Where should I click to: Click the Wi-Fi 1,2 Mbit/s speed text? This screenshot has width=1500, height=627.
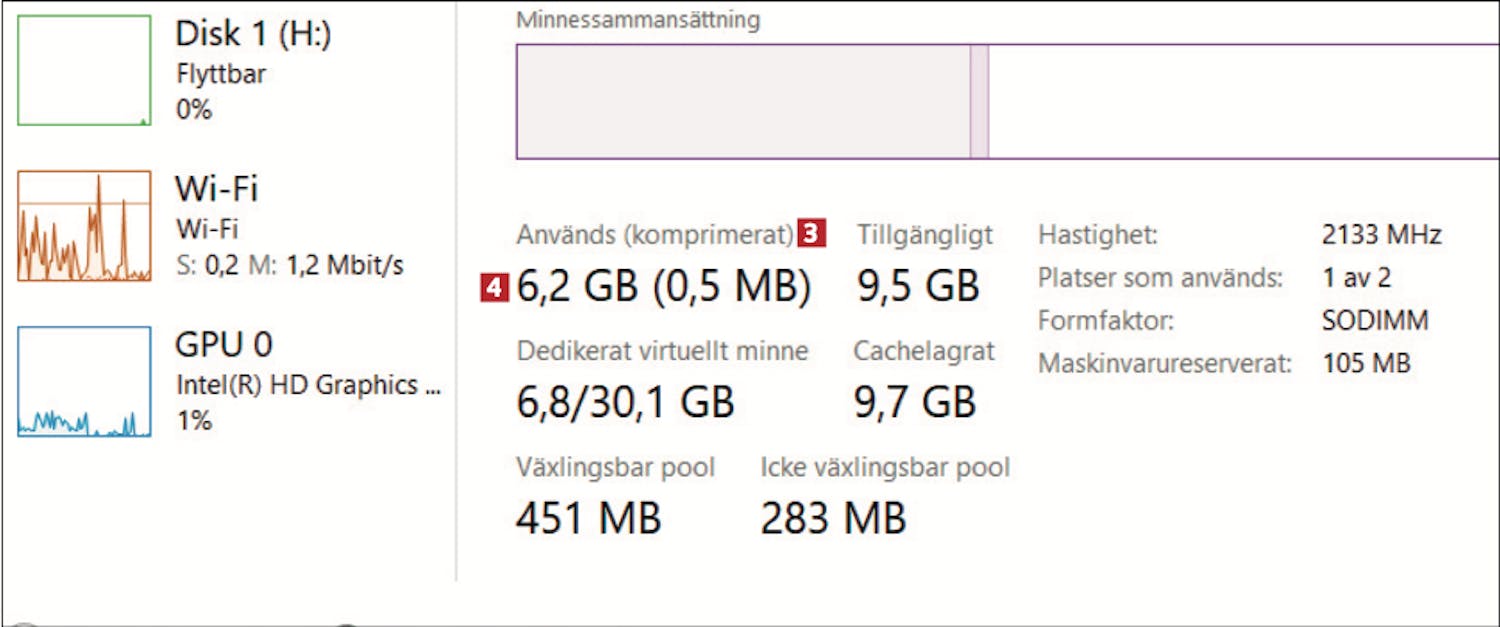coord(344,266)
